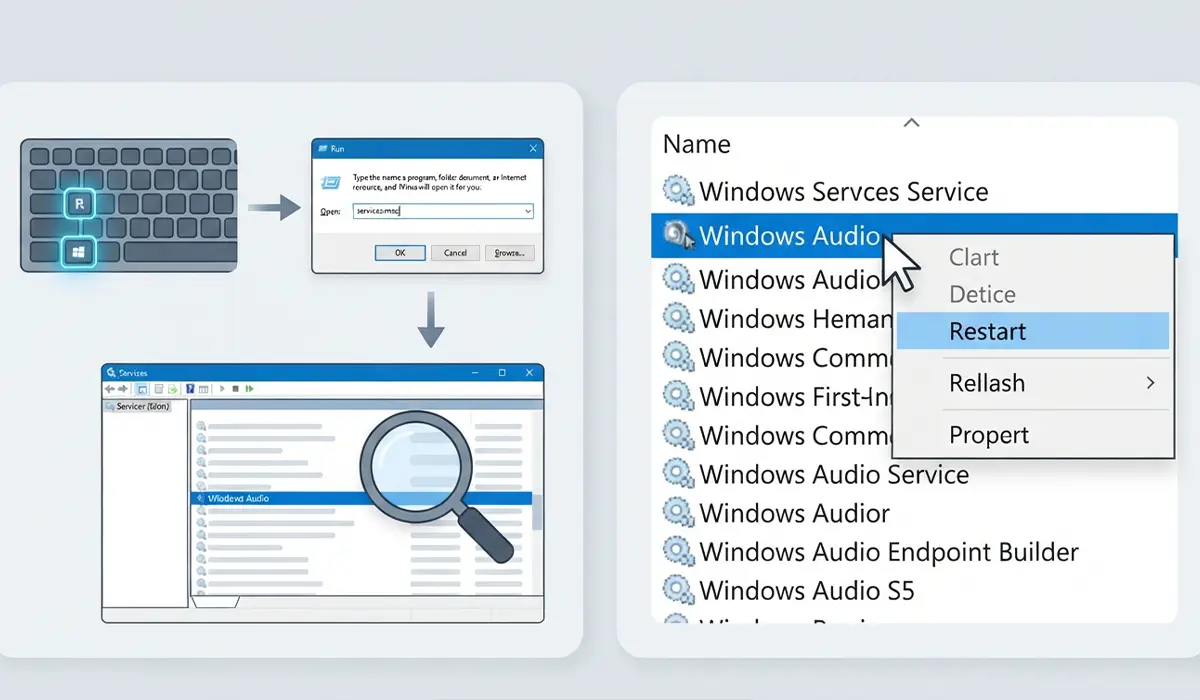Click the Start service play icon in the Services toolbar

pos(221,388)
